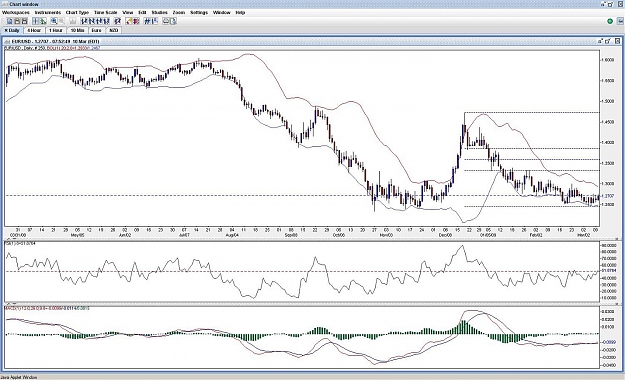This screenshot has height=380, width=625.
Task: Select the EURUSD chart title text
Action: (55, 41)
